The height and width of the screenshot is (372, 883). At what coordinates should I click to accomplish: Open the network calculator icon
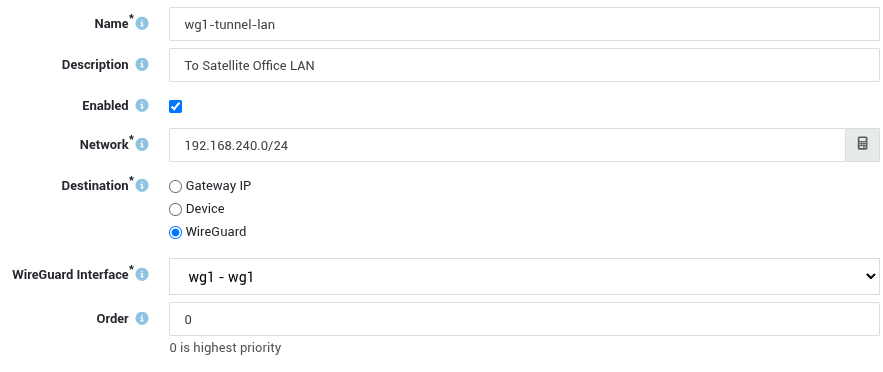pyautogui.click(x=862, y=145)
